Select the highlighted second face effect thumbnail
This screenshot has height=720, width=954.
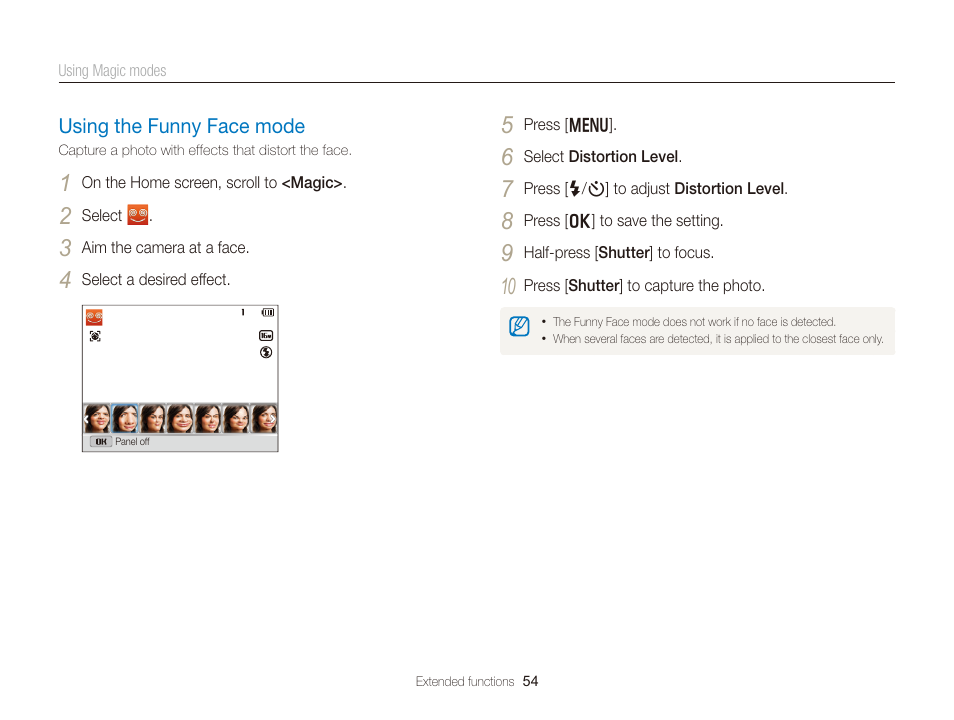pos(125,418)
